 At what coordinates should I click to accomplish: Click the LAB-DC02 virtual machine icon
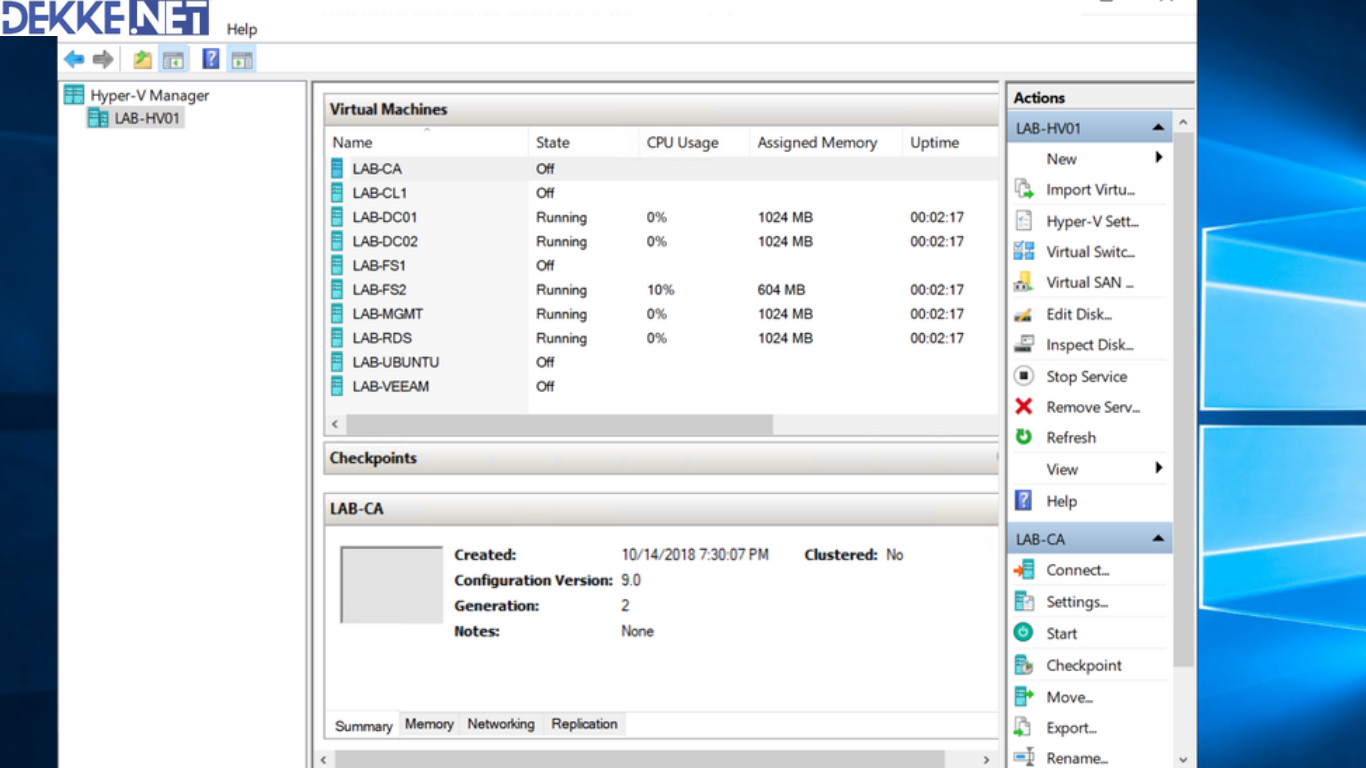337,241
